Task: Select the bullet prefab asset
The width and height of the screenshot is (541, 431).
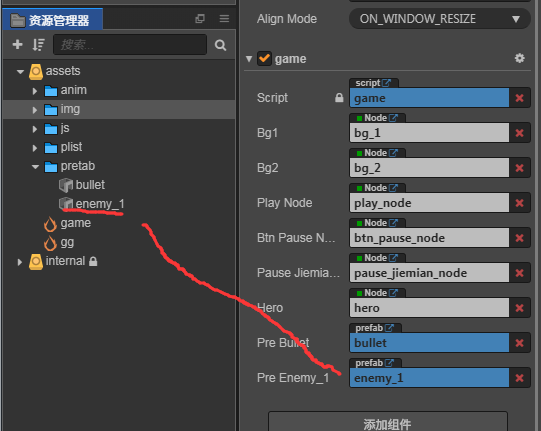Action: 82,185
